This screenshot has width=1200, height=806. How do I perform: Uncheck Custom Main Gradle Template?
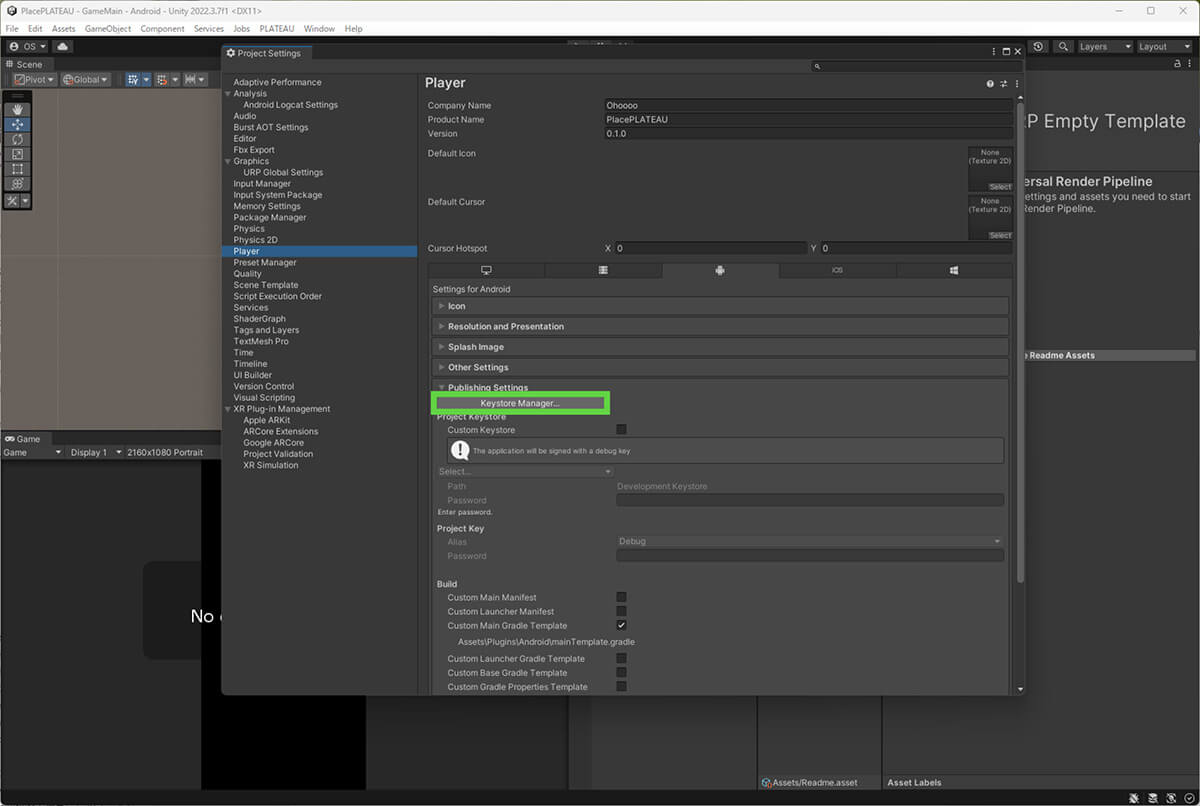[x=621, y=625]
